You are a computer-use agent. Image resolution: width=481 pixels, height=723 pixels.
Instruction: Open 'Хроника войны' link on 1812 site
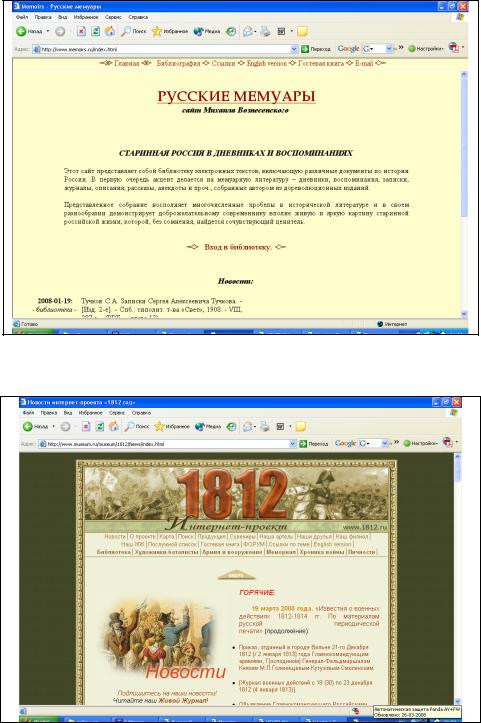[322, 552]
